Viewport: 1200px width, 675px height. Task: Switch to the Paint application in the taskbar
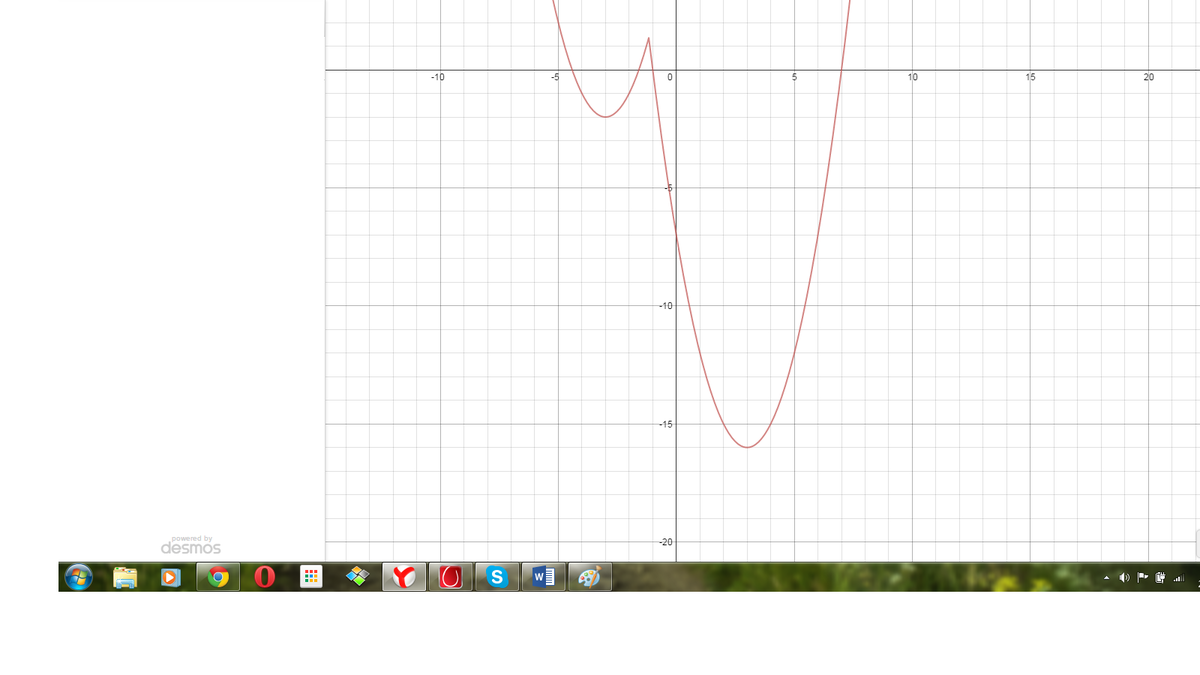coord(590,577)
